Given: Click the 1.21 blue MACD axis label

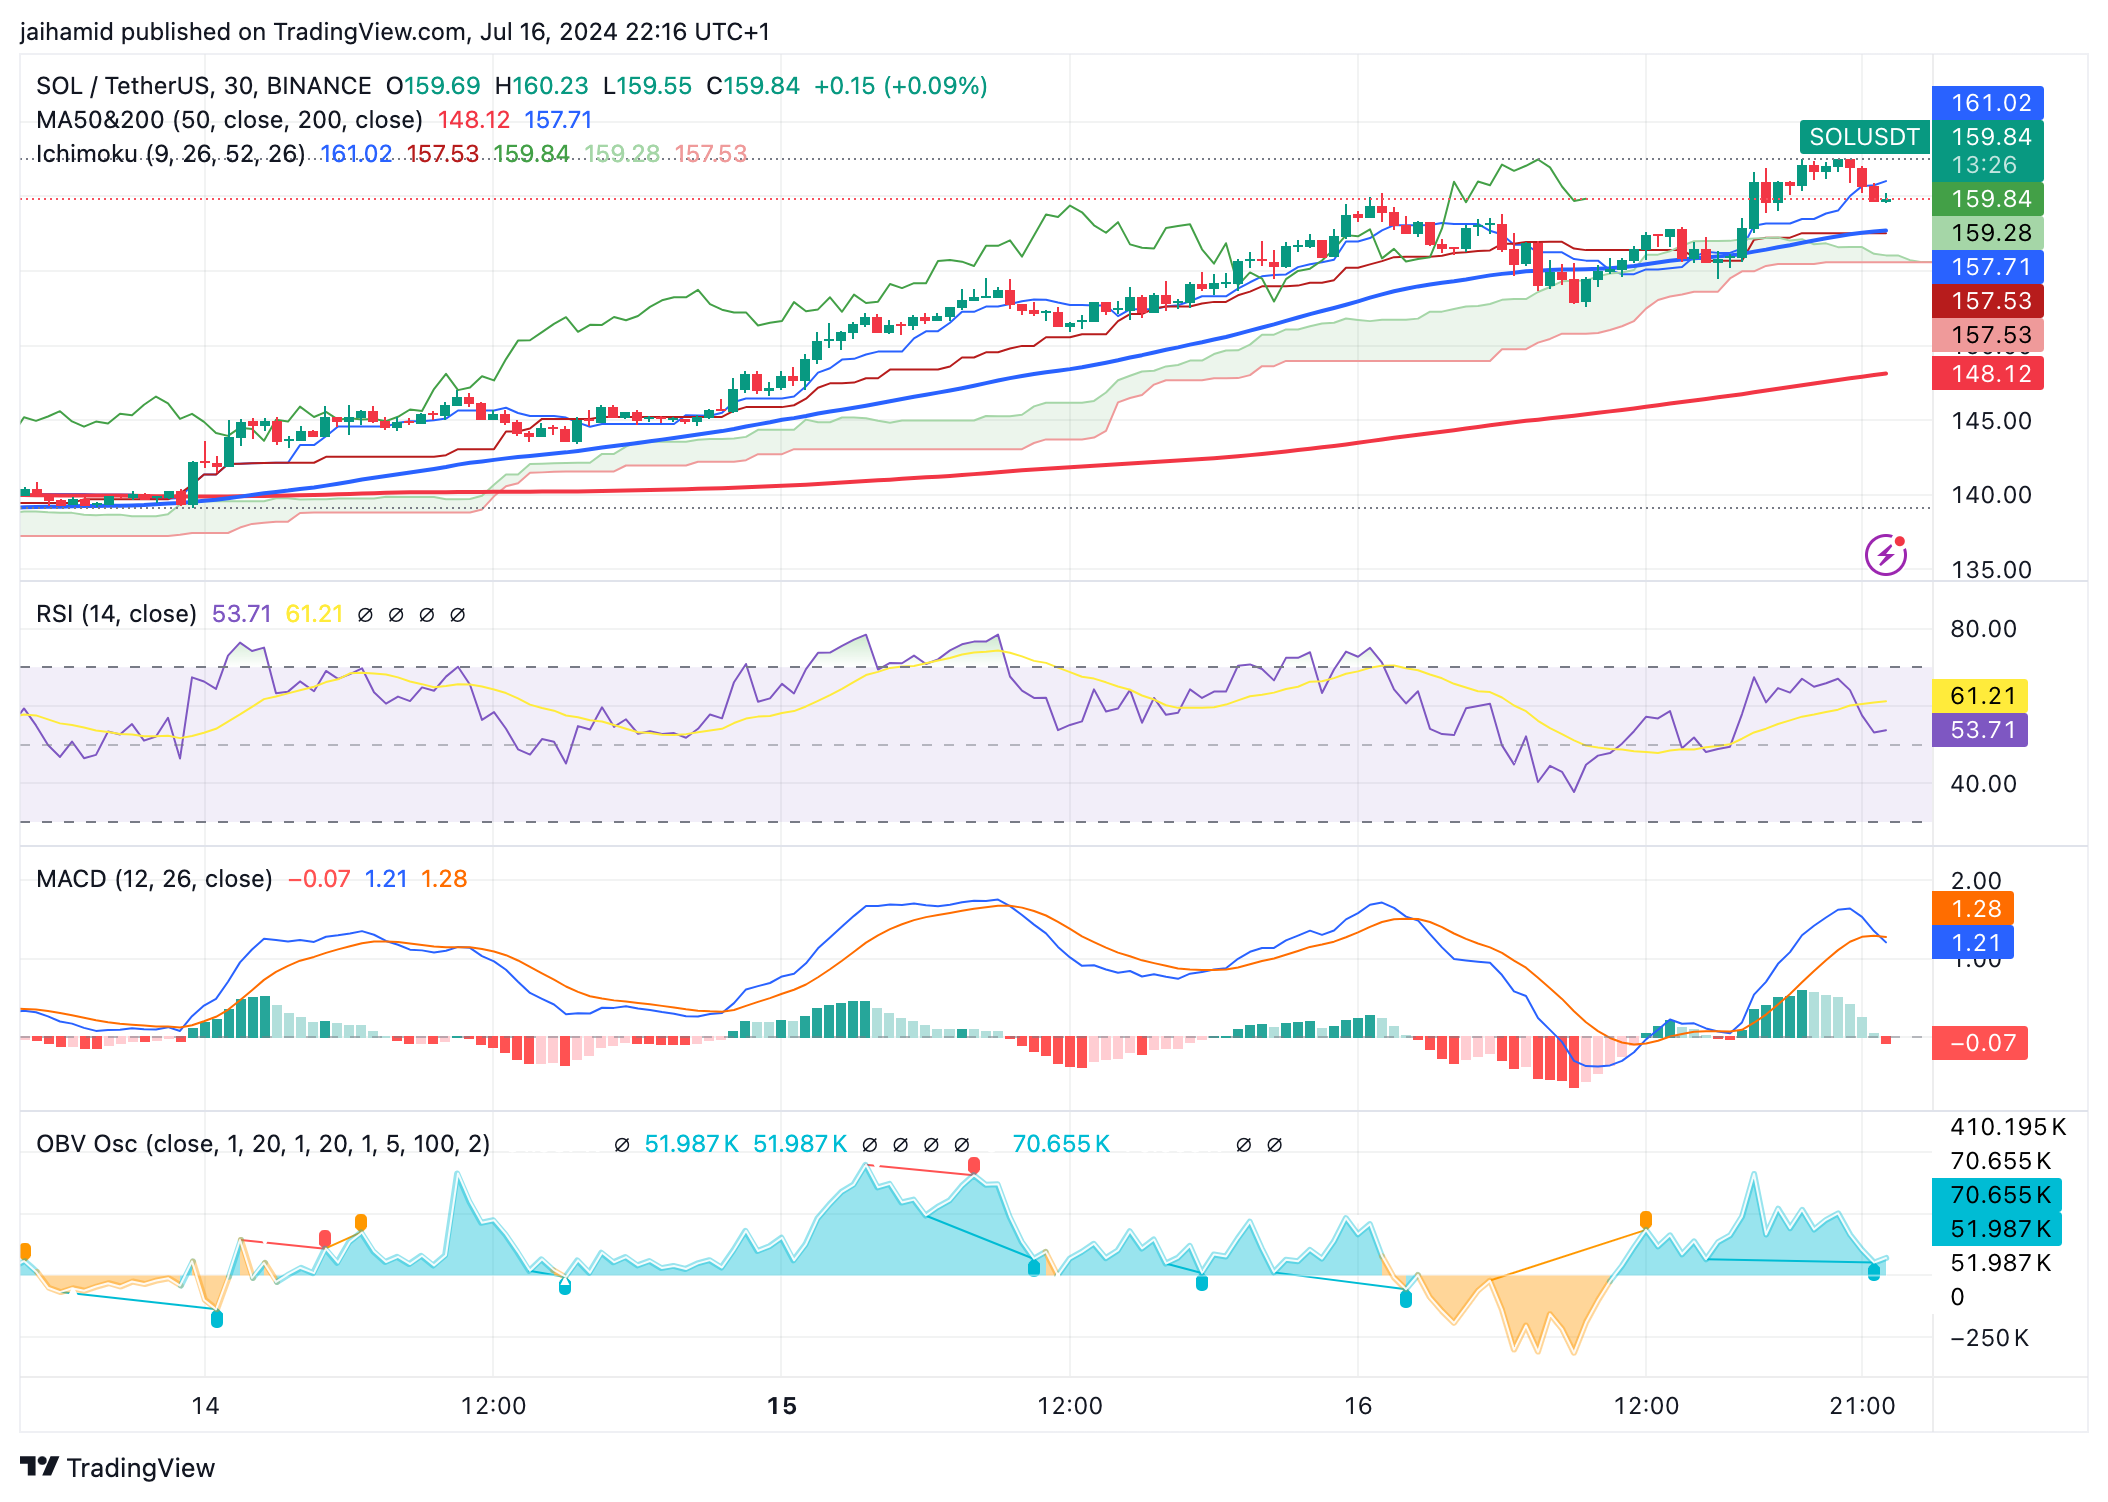Looking at the screenshot, I should click(x=1973, y=943).
